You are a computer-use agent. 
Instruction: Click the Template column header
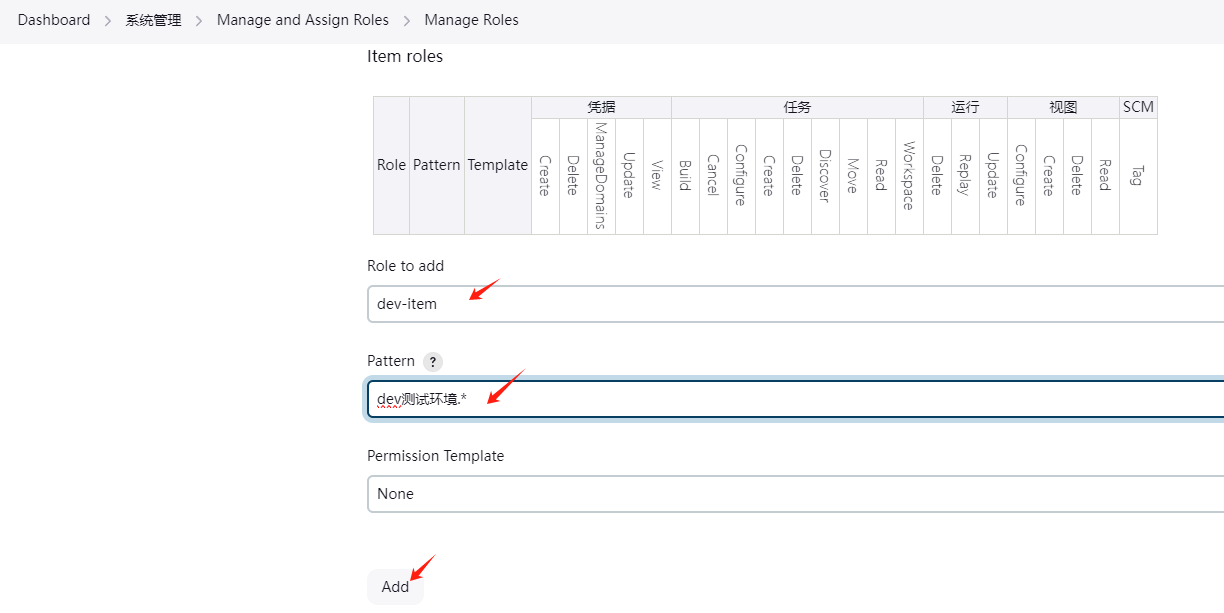coord(498,166)
